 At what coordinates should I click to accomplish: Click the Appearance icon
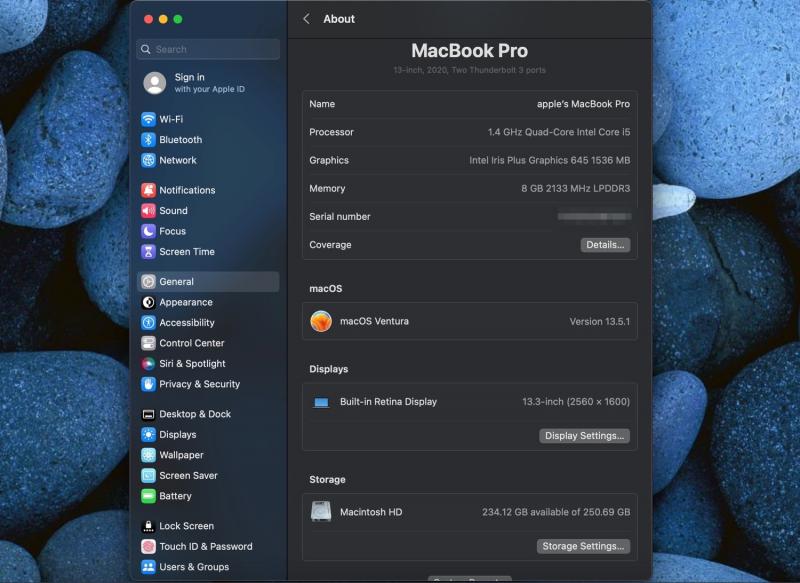[148, 302]
